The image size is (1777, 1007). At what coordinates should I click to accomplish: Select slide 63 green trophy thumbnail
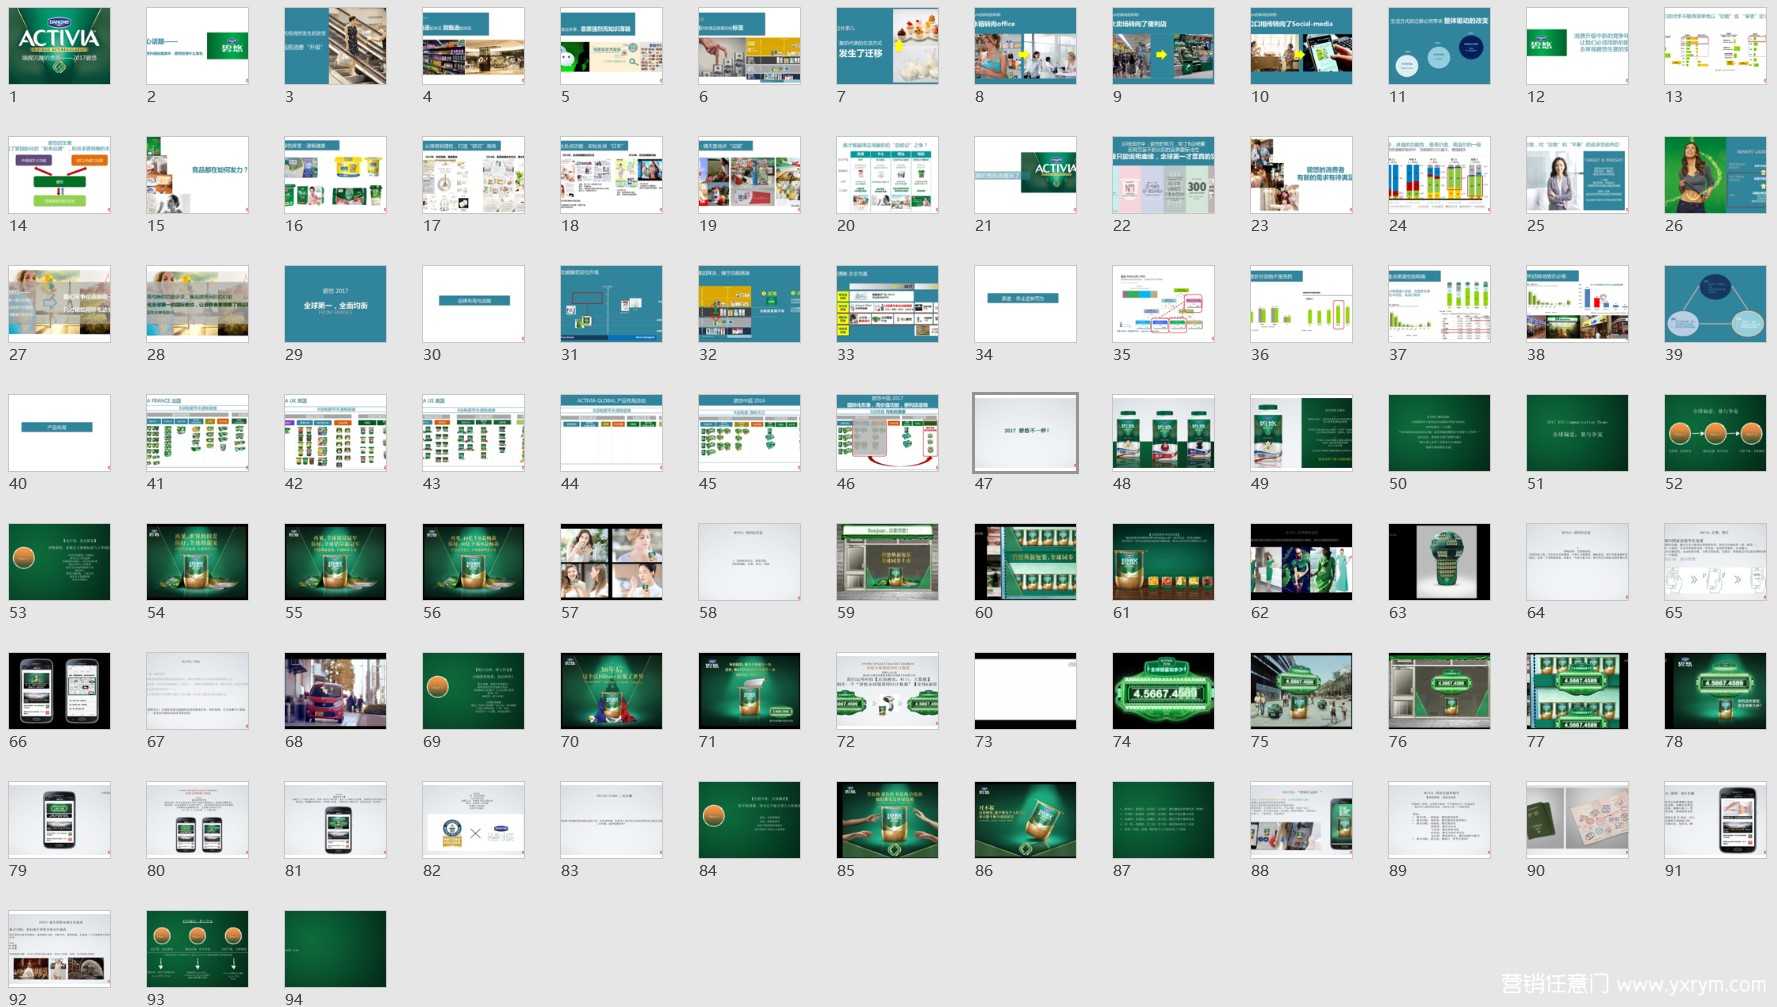pyautogui.click(x=1440, y=562)
